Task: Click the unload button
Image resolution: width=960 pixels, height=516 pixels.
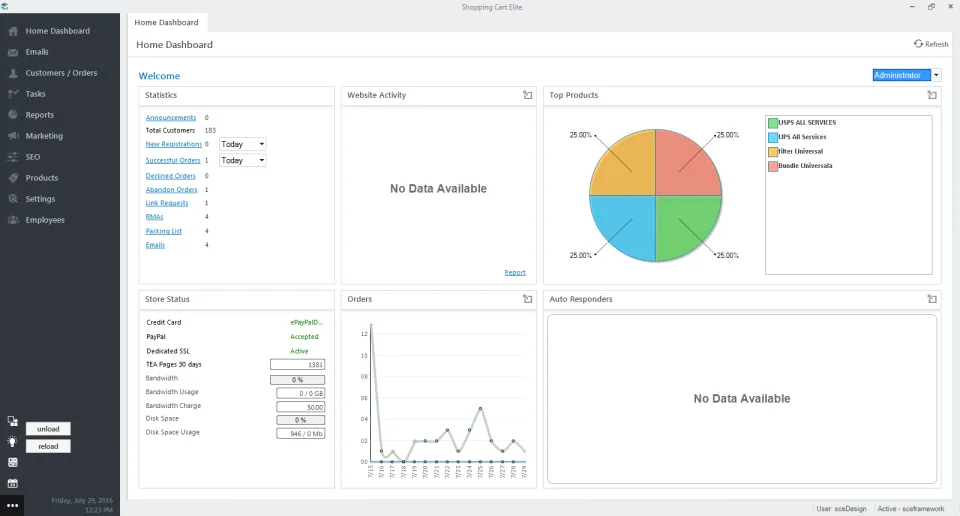Action: point(48,428)
